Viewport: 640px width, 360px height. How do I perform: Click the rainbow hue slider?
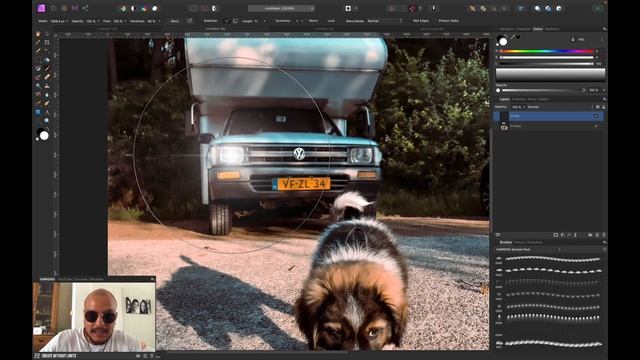[547, 51]
